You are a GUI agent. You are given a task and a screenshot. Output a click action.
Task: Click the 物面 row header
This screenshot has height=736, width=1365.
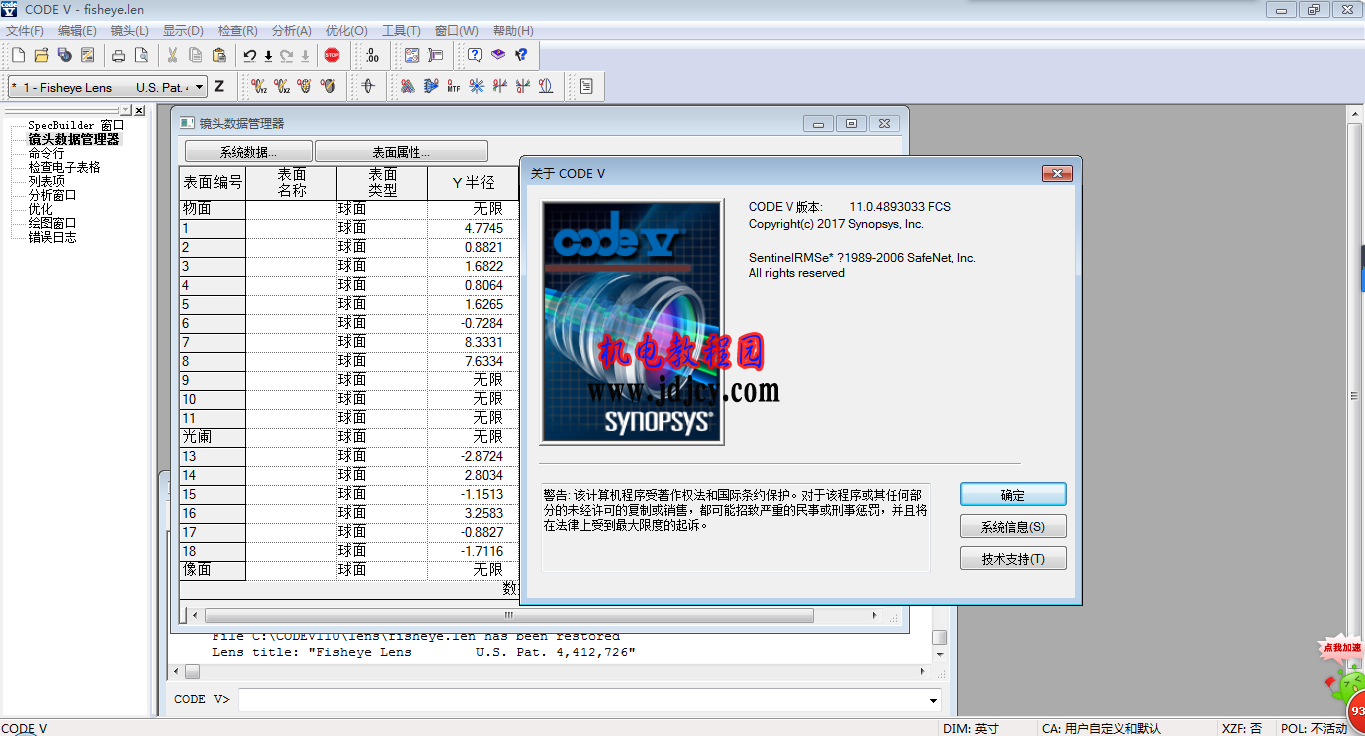[212, 209]
